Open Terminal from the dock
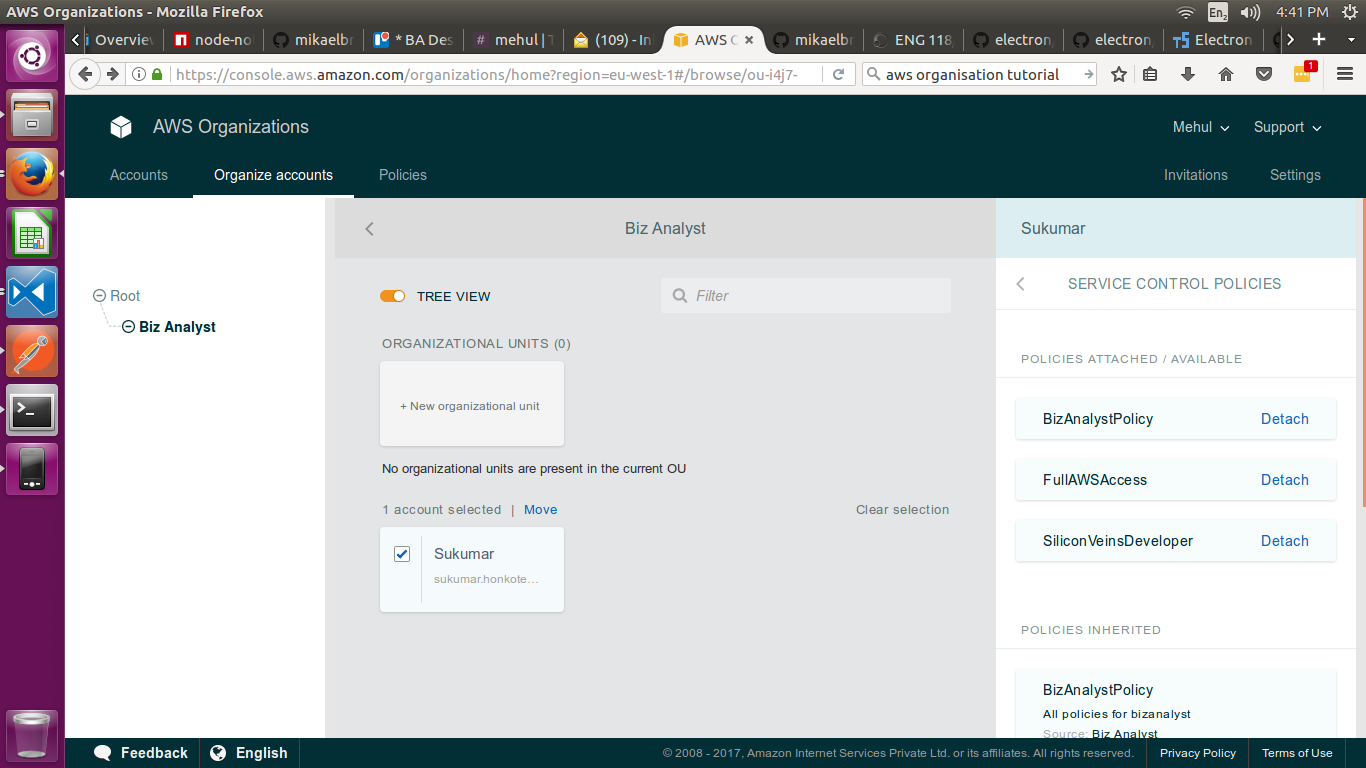Viewport: 1366px width, 768px height. (32, 410)
